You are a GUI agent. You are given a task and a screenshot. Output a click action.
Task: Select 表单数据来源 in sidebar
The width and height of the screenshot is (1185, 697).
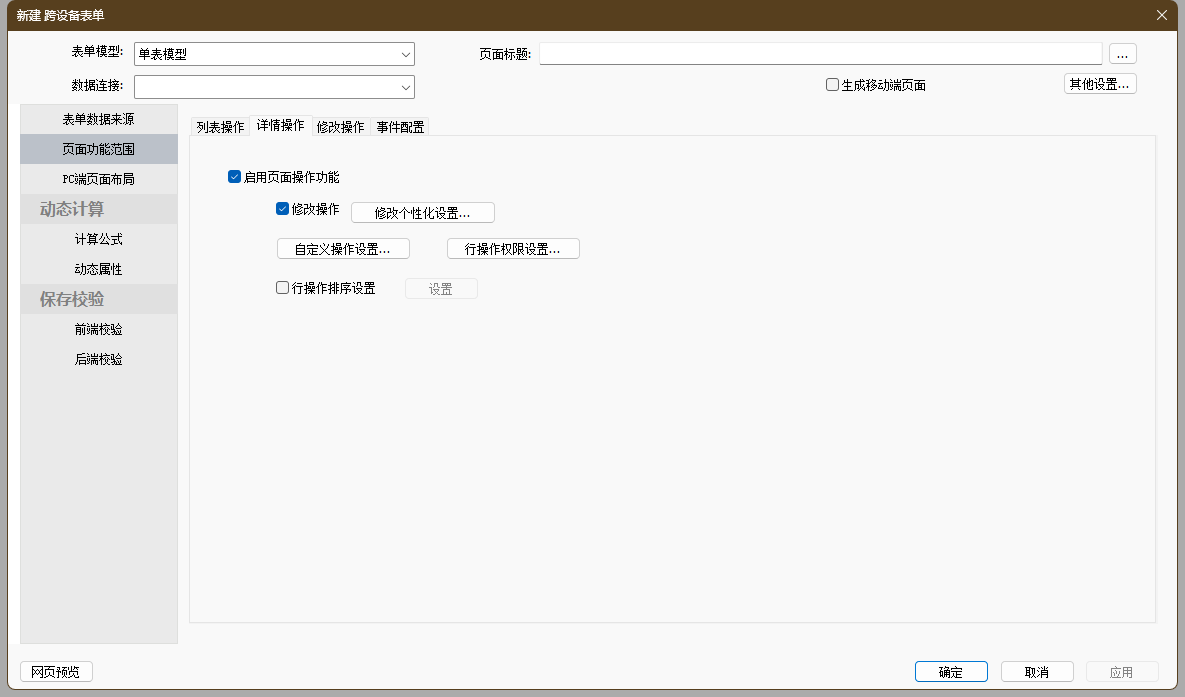tap(98, 119)
